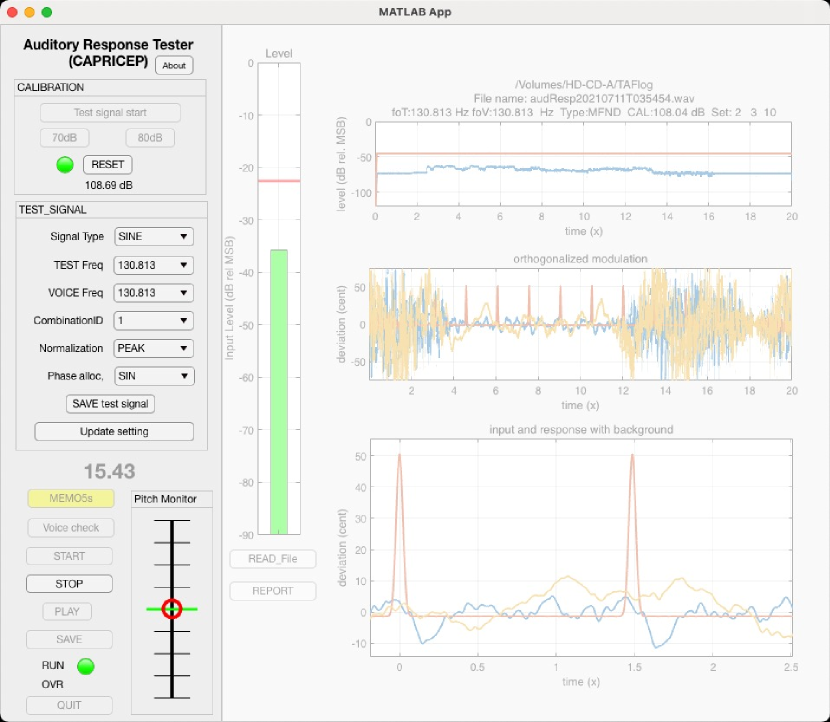
Task: Toggle the MEMO5s yellow button
Action: coord(69,499)
